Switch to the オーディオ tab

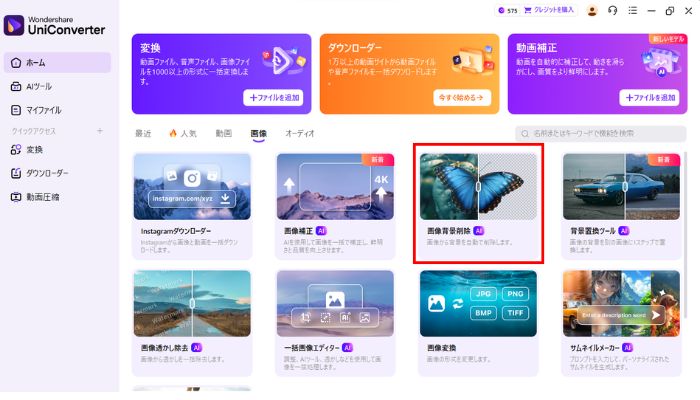click(300, 133)
